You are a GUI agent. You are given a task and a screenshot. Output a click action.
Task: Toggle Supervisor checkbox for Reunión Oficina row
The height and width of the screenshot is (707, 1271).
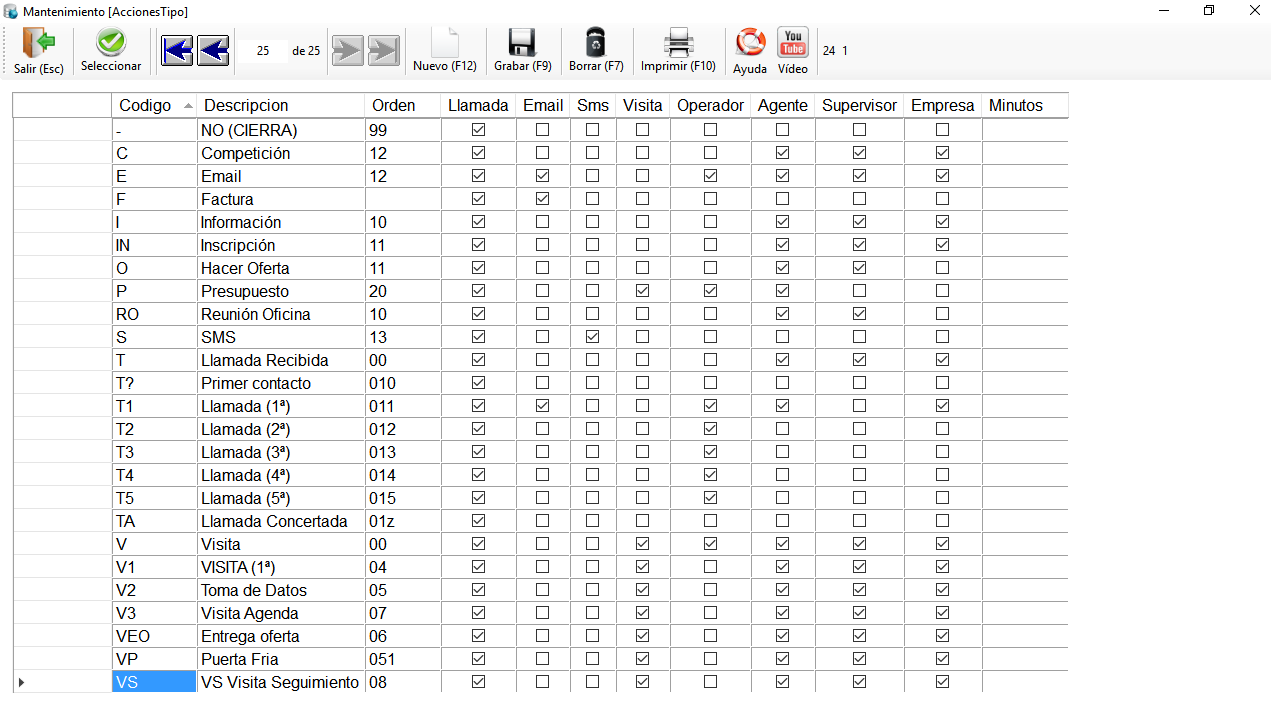coord(859,314)
